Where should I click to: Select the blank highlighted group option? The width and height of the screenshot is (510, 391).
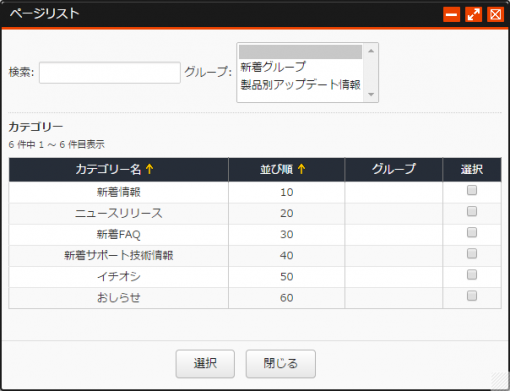click(x=300, y=52)
